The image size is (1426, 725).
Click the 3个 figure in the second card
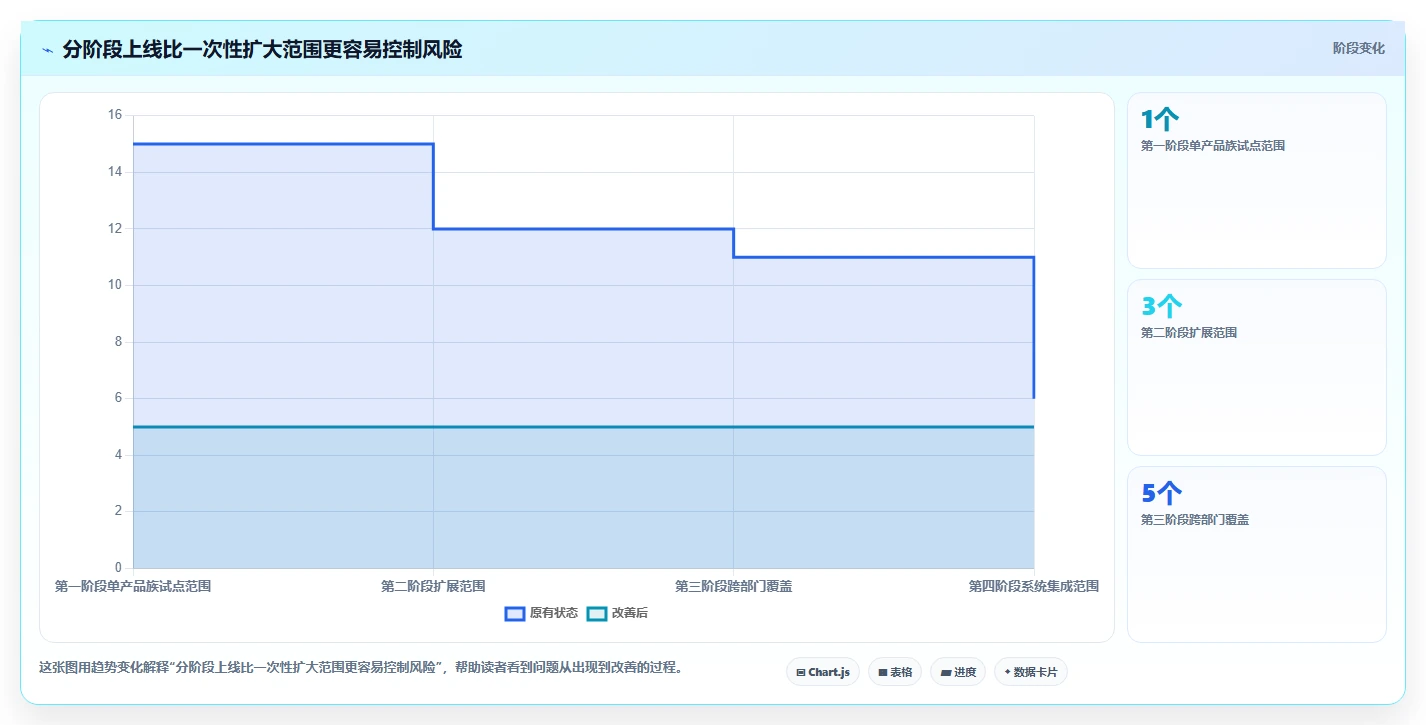[1162, 306]
